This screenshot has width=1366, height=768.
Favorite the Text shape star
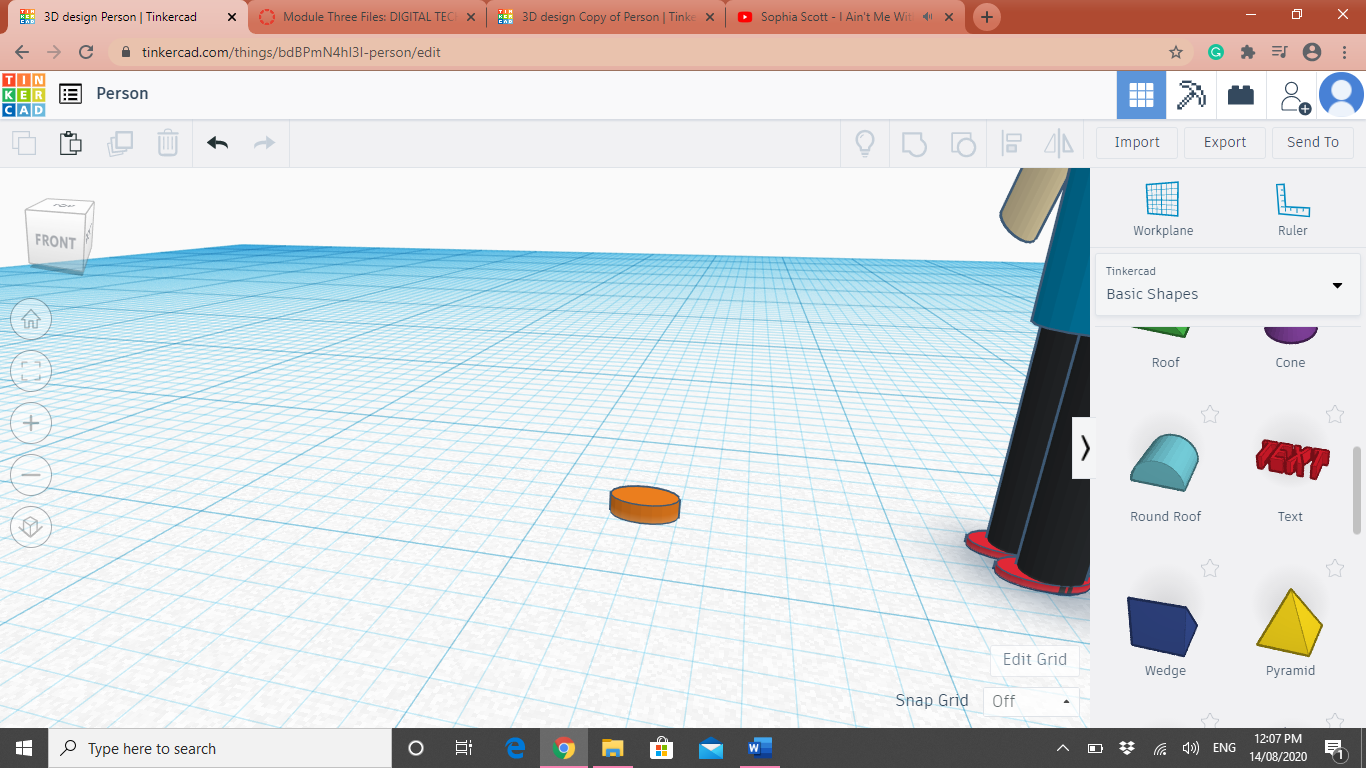coord(1334,414)
